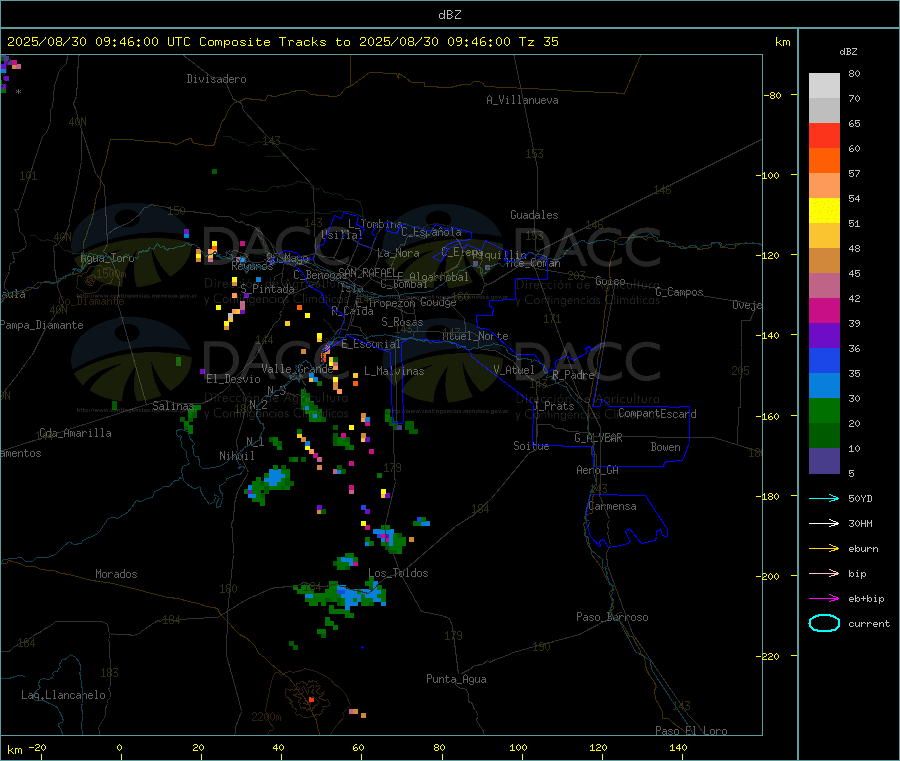The image size is (900, 761).
Task: Click the 'Carmensa' map label
Action: pyautogui.click(x=612, y=506)
